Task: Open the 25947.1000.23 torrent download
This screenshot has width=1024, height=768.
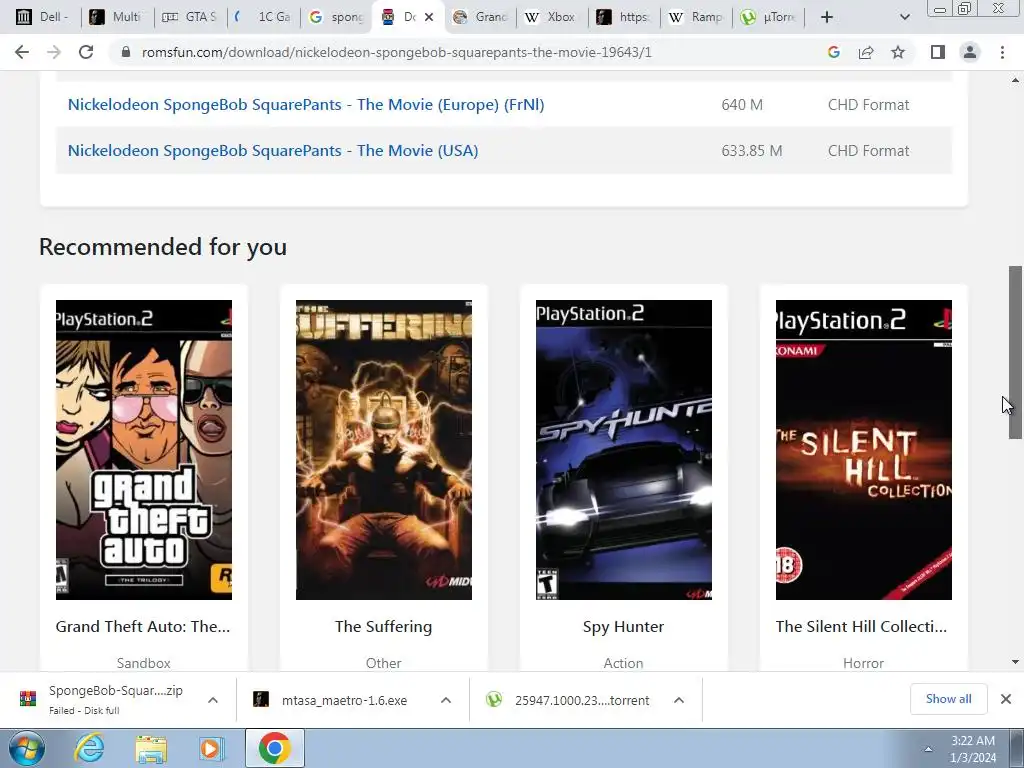Action: pyautogui.click(x=568, y=700)
